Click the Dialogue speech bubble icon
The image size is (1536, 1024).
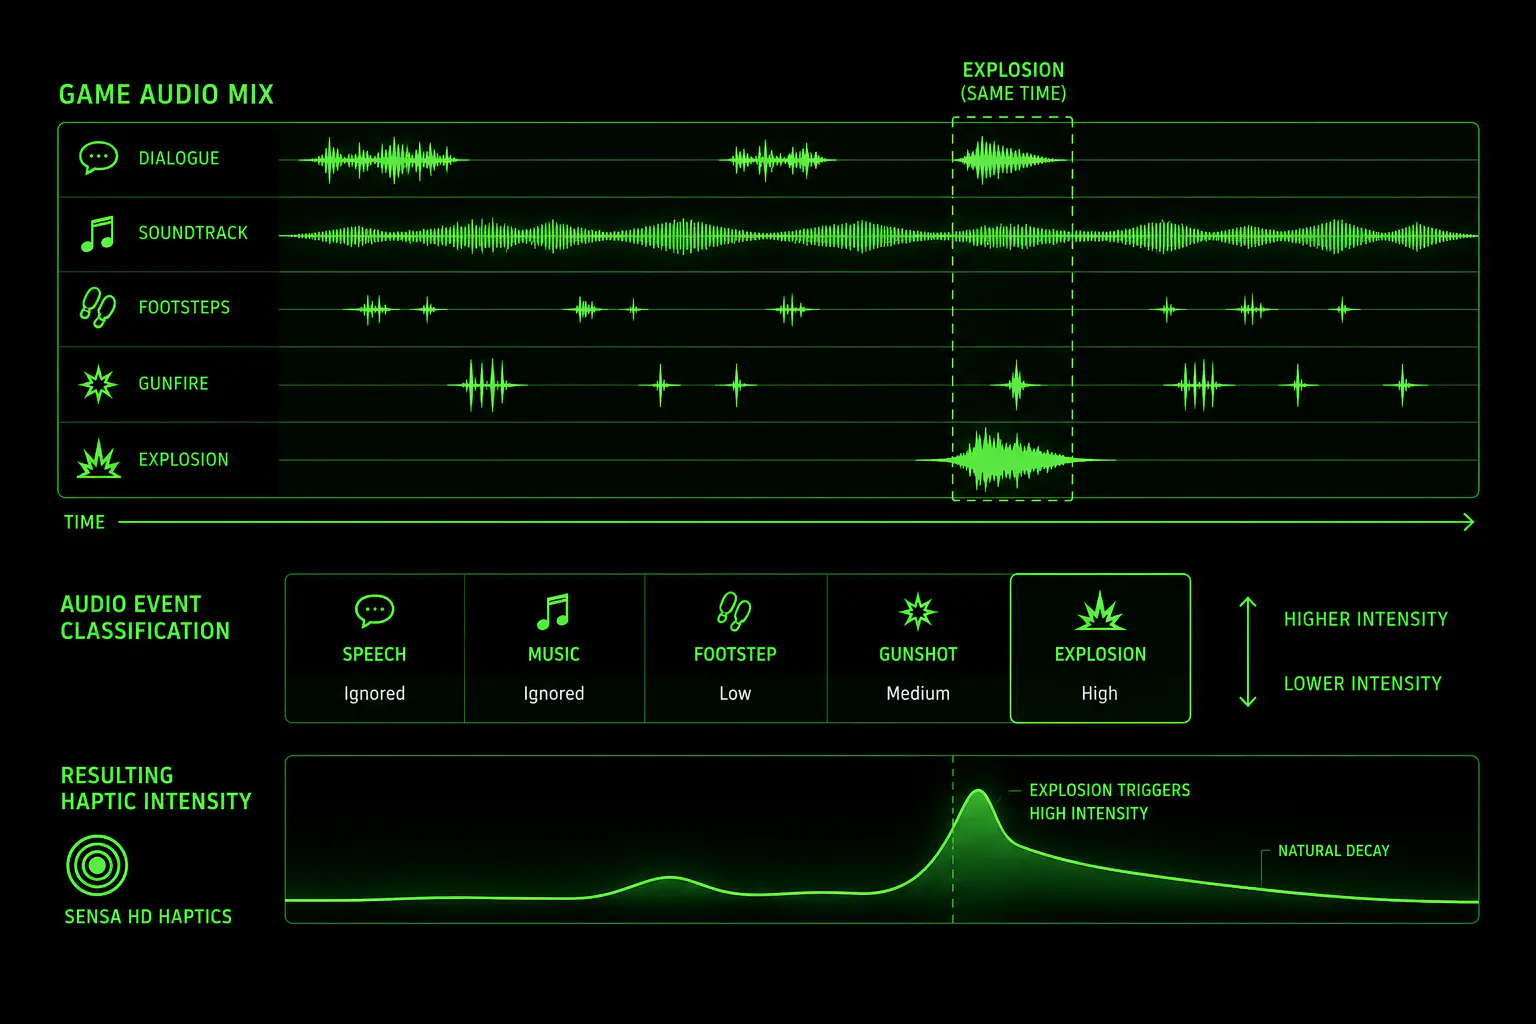tap(98, 158)
